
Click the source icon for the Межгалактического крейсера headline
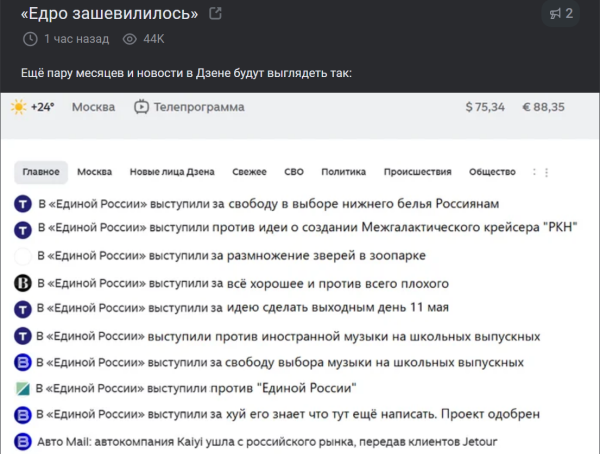(23, 230)
